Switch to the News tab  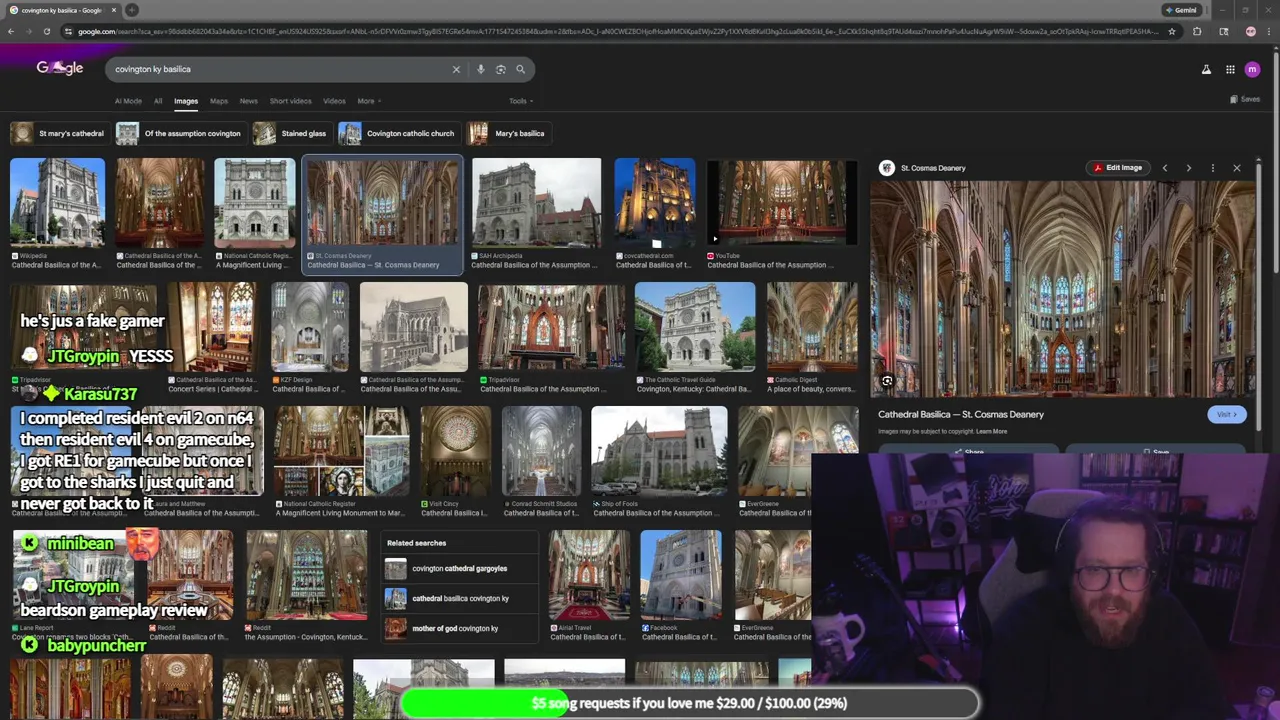click(x=249, y=101)
